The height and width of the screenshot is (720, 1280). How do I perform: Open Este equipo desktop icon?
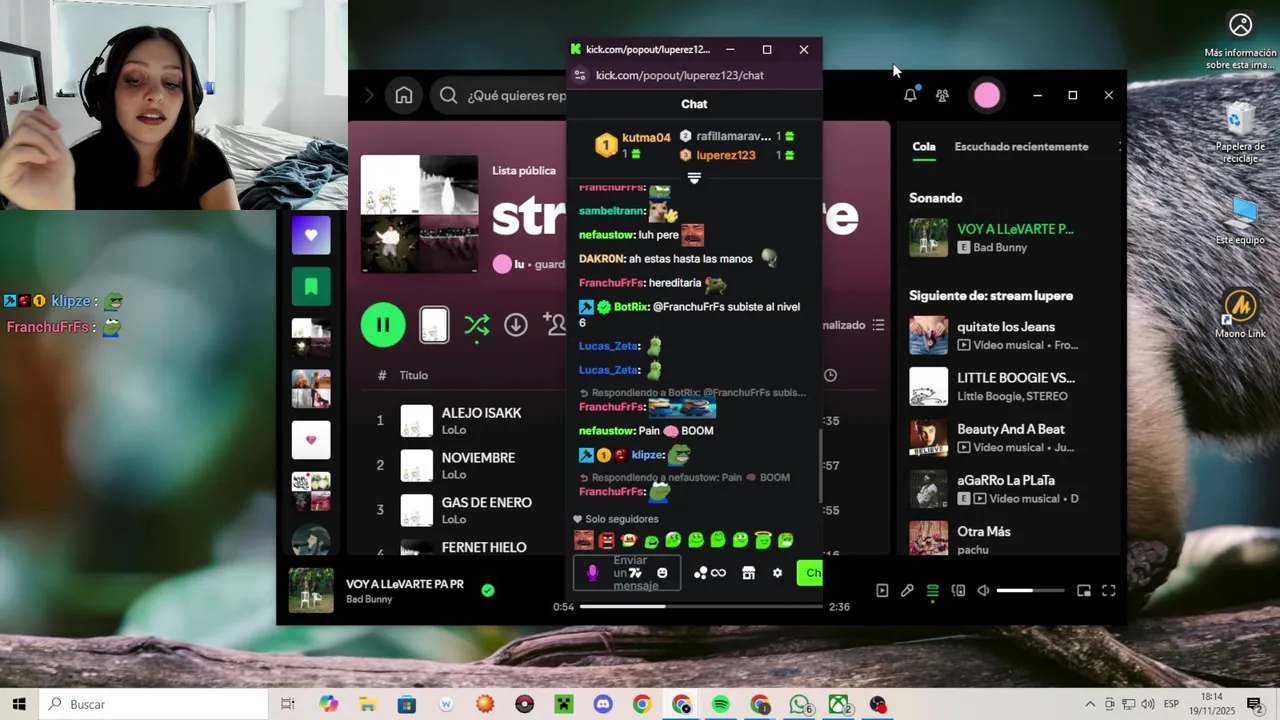pyautogui.click(x=1240, y=220)
